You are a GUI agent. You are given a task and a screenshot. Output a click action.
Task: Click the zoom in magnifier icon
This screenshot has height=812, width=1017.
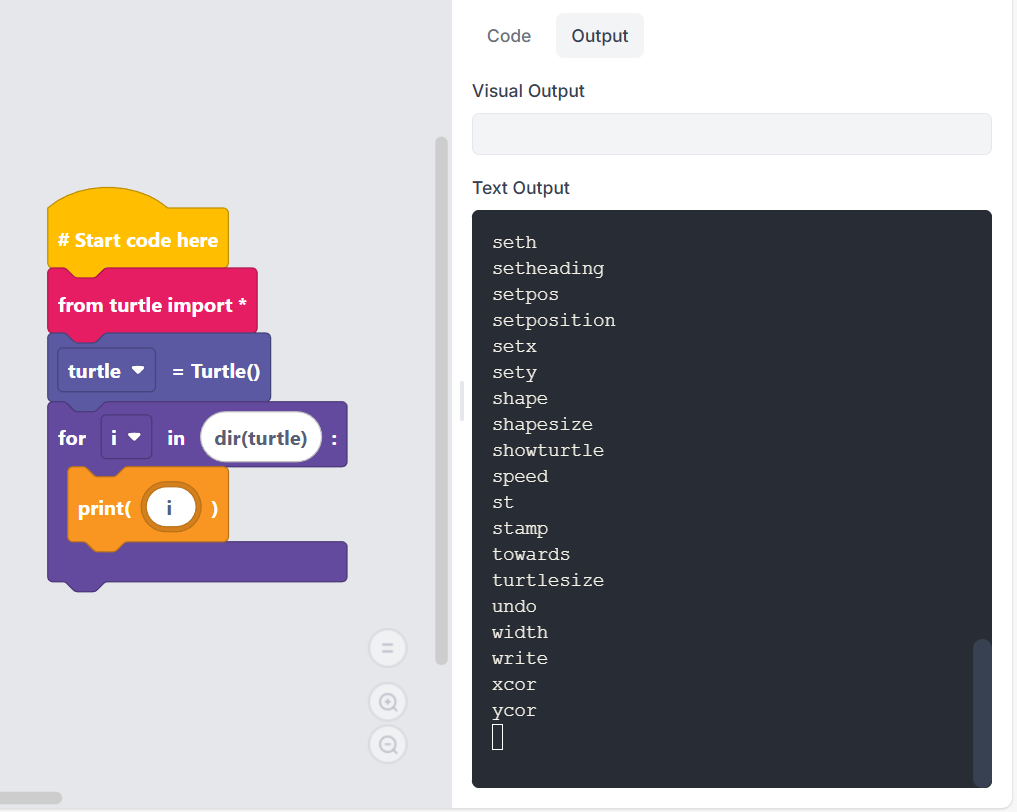click(388, 702)
